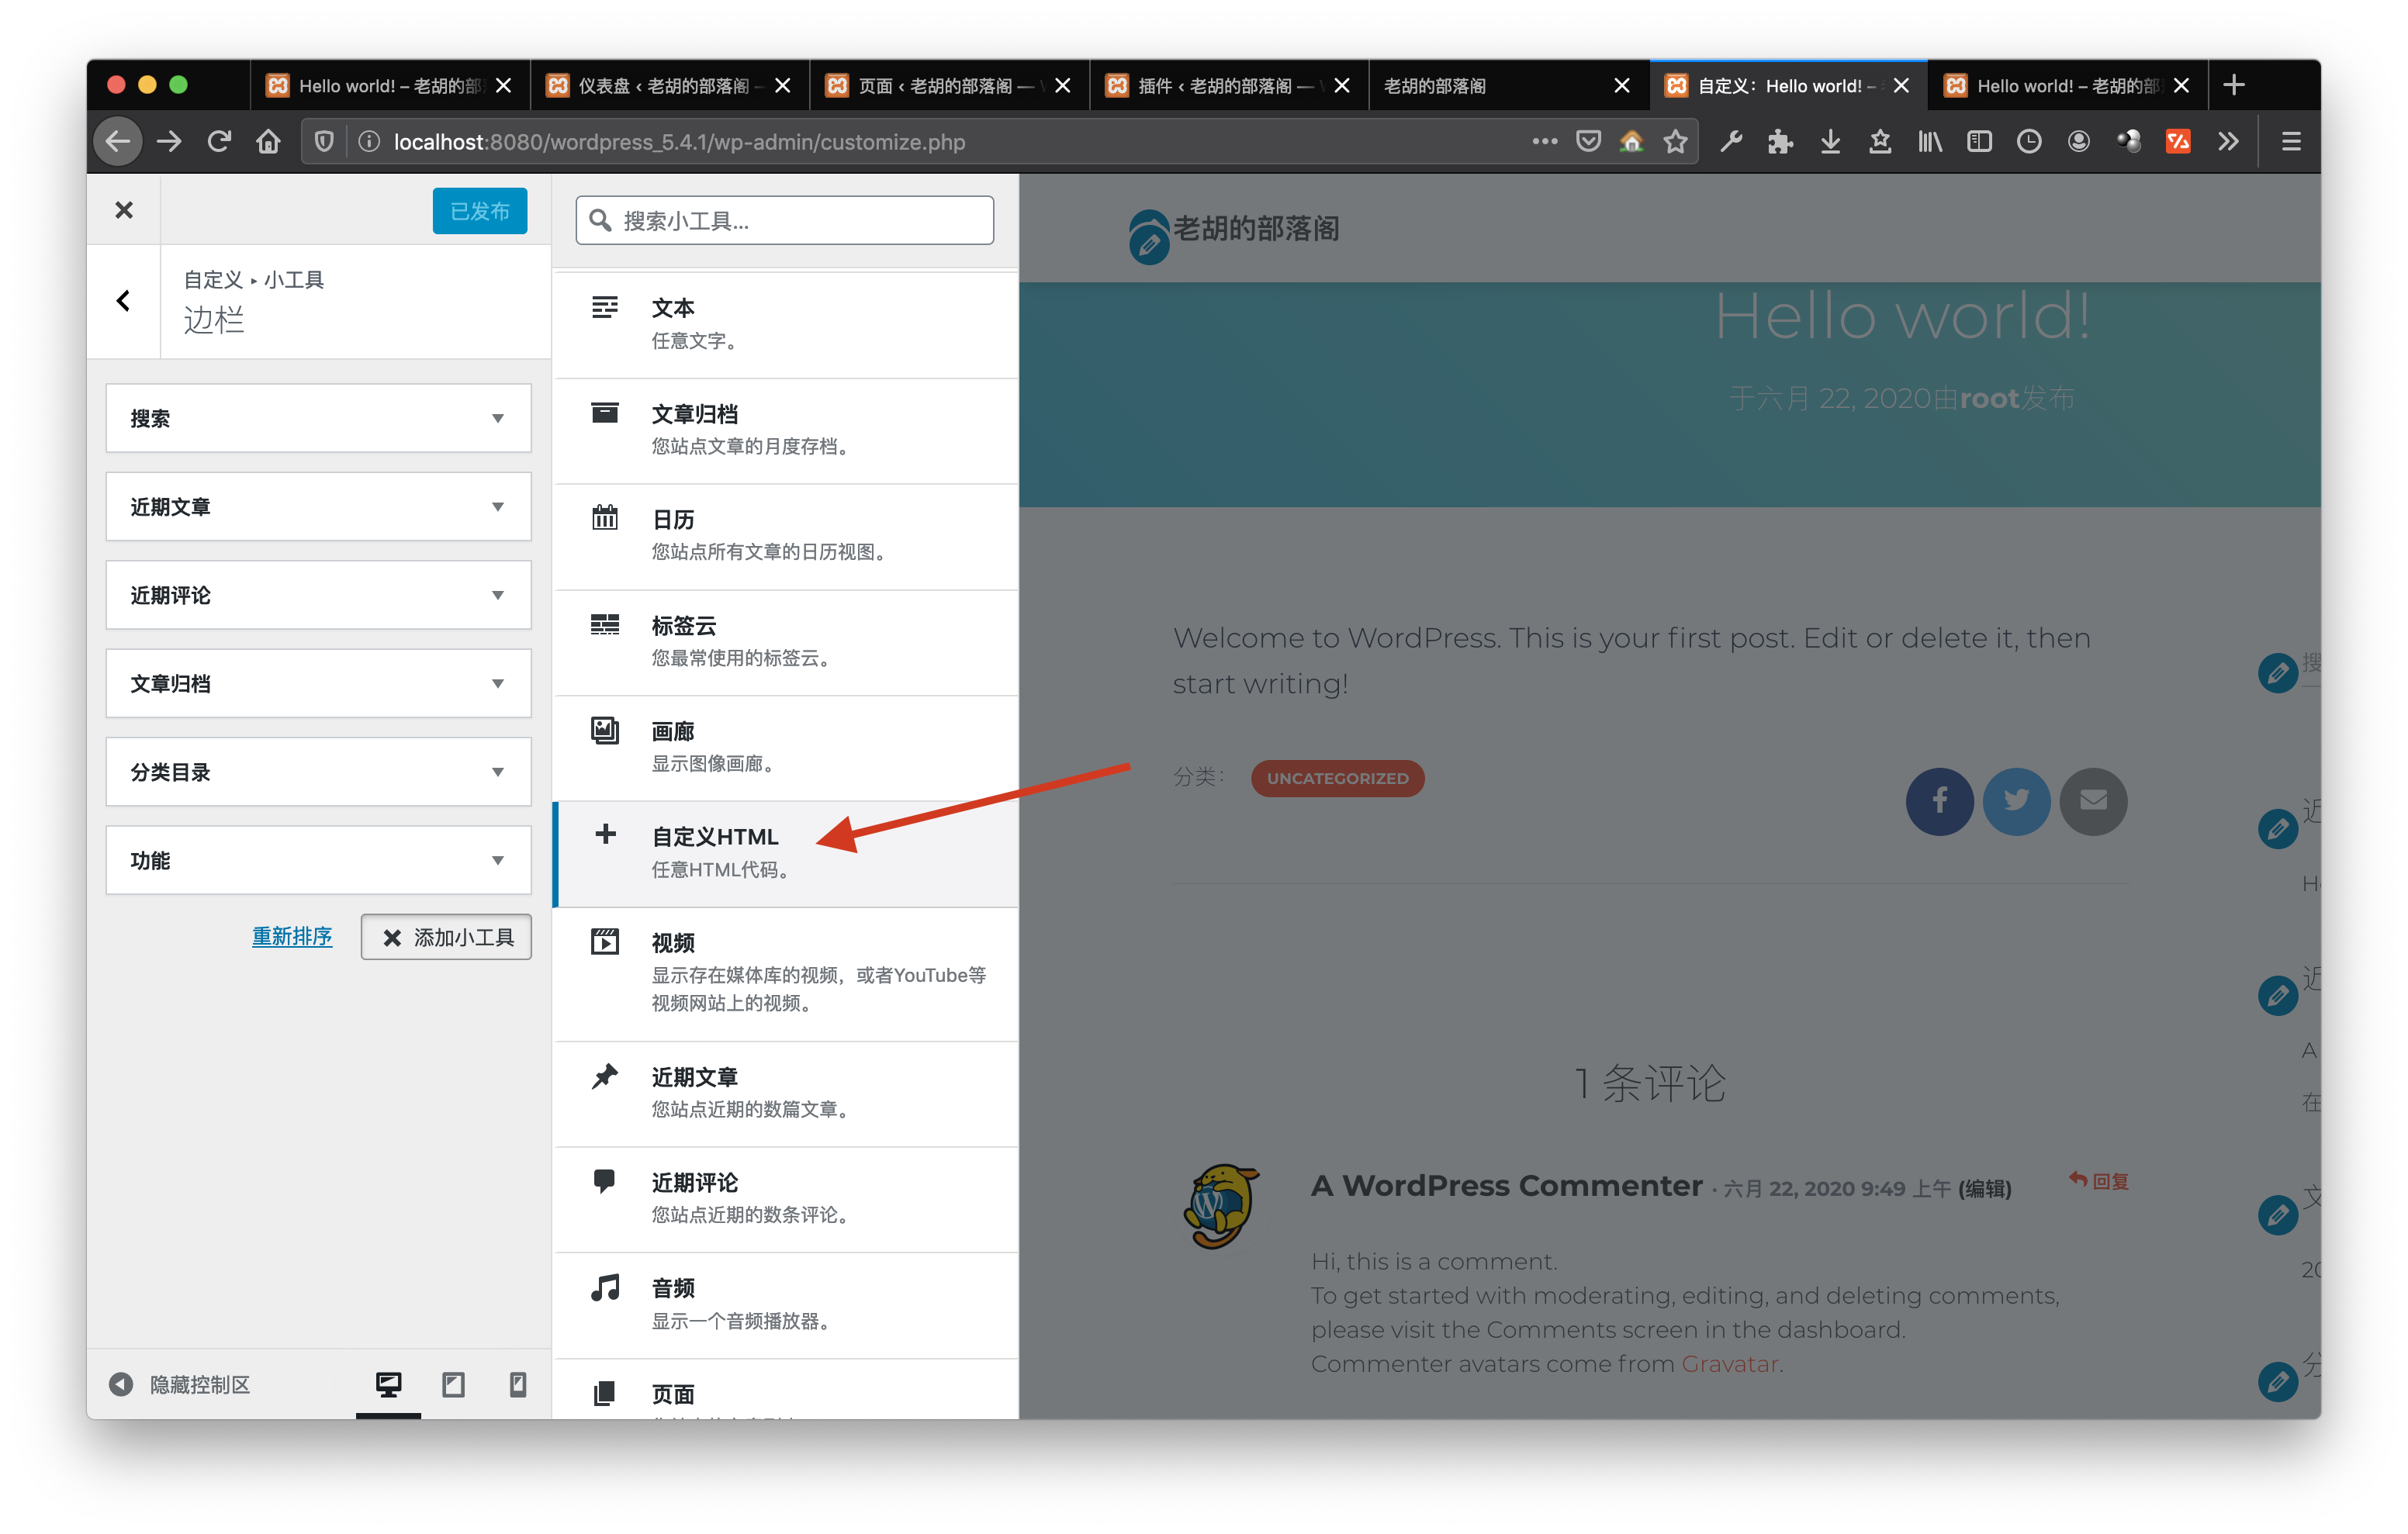
Task: Focus the 搜索小工具 search field
Action: 784,220
